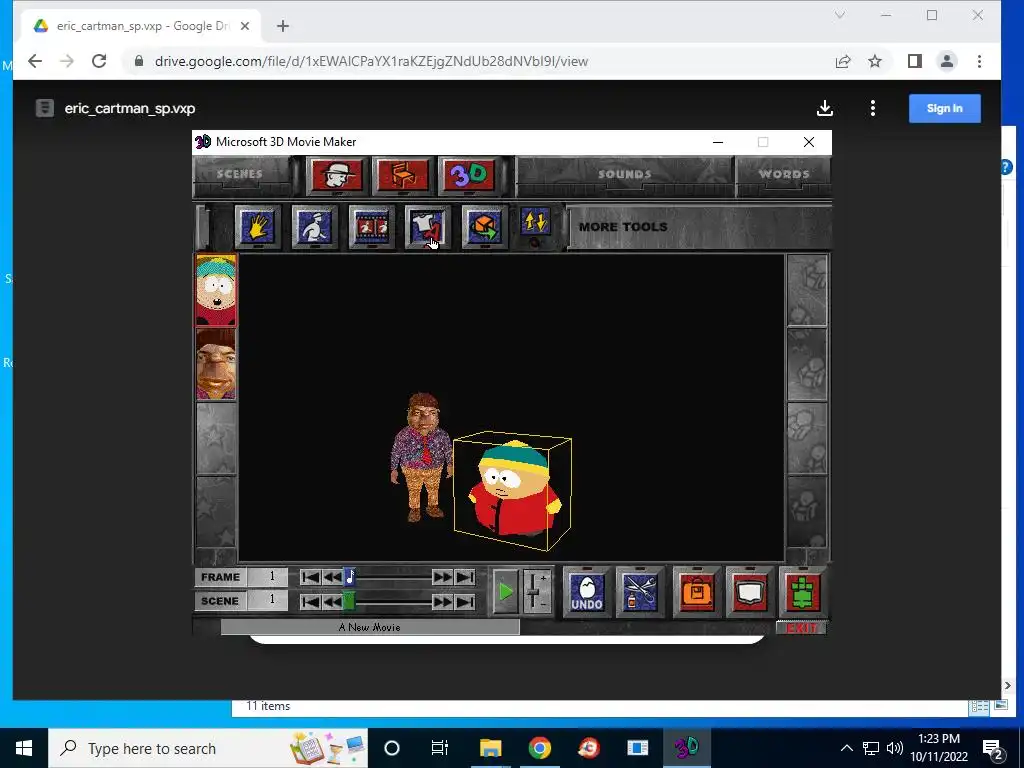Open 3D Movie Maker taskbar icon
The height and width of the screenshot is (768, 1024).
pos(686,748)
